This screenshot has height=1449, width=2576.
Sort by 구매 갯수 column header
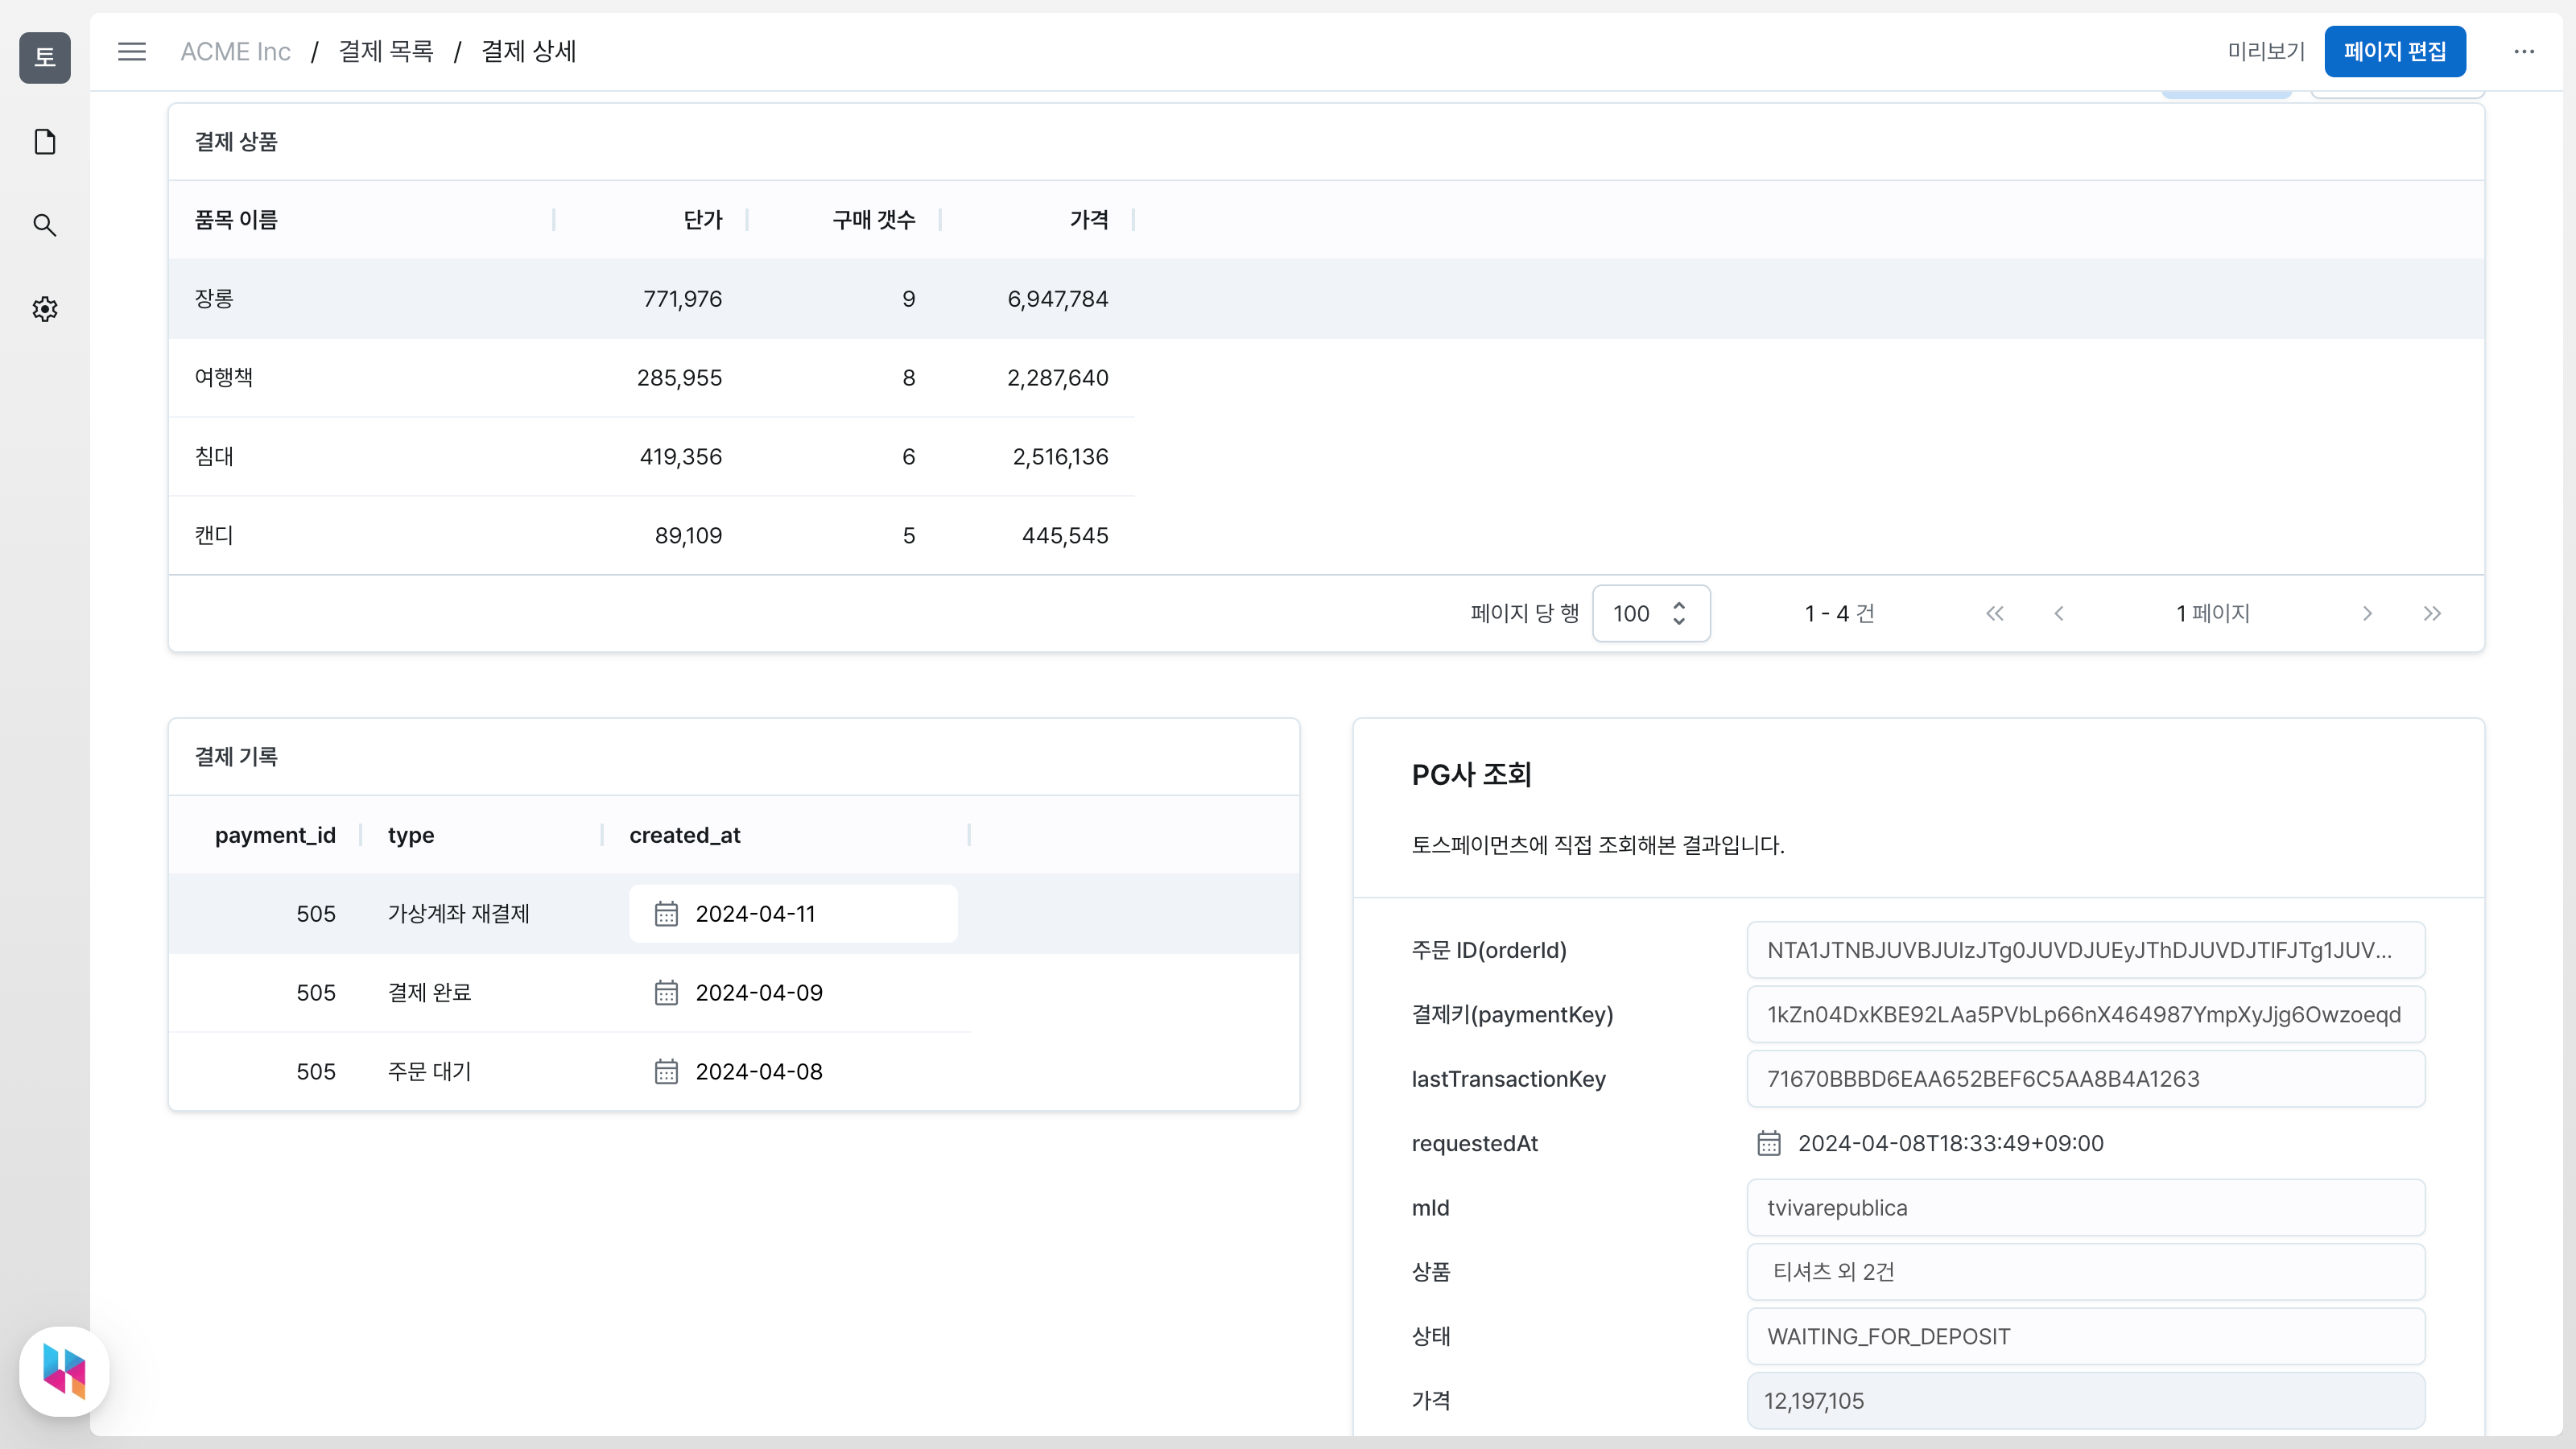874,219
